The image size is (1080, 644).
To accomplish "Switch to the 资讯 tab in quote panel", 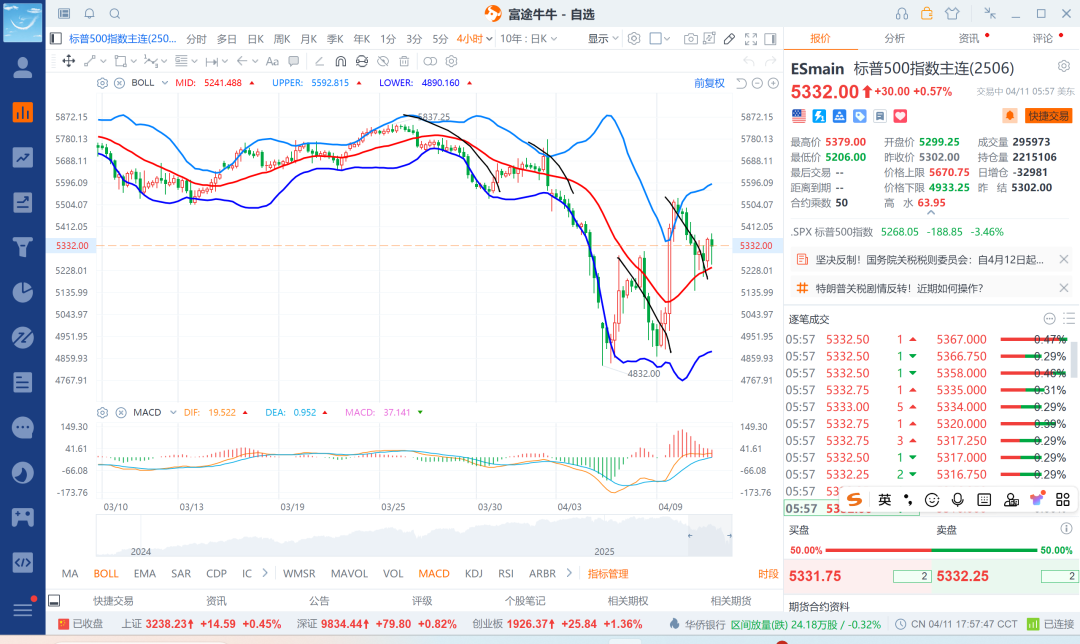I will coord(968,39).
